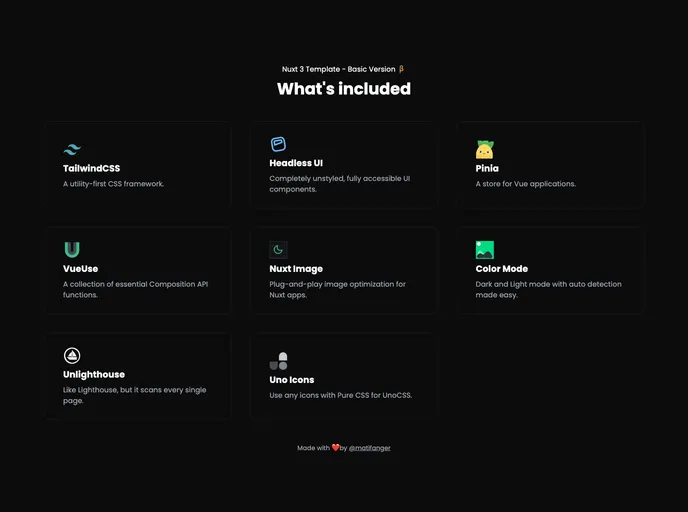This screenshot has width=688, height=512.
Task: Click the beta symbol beside Basic Version
Action: pos(401,70)
